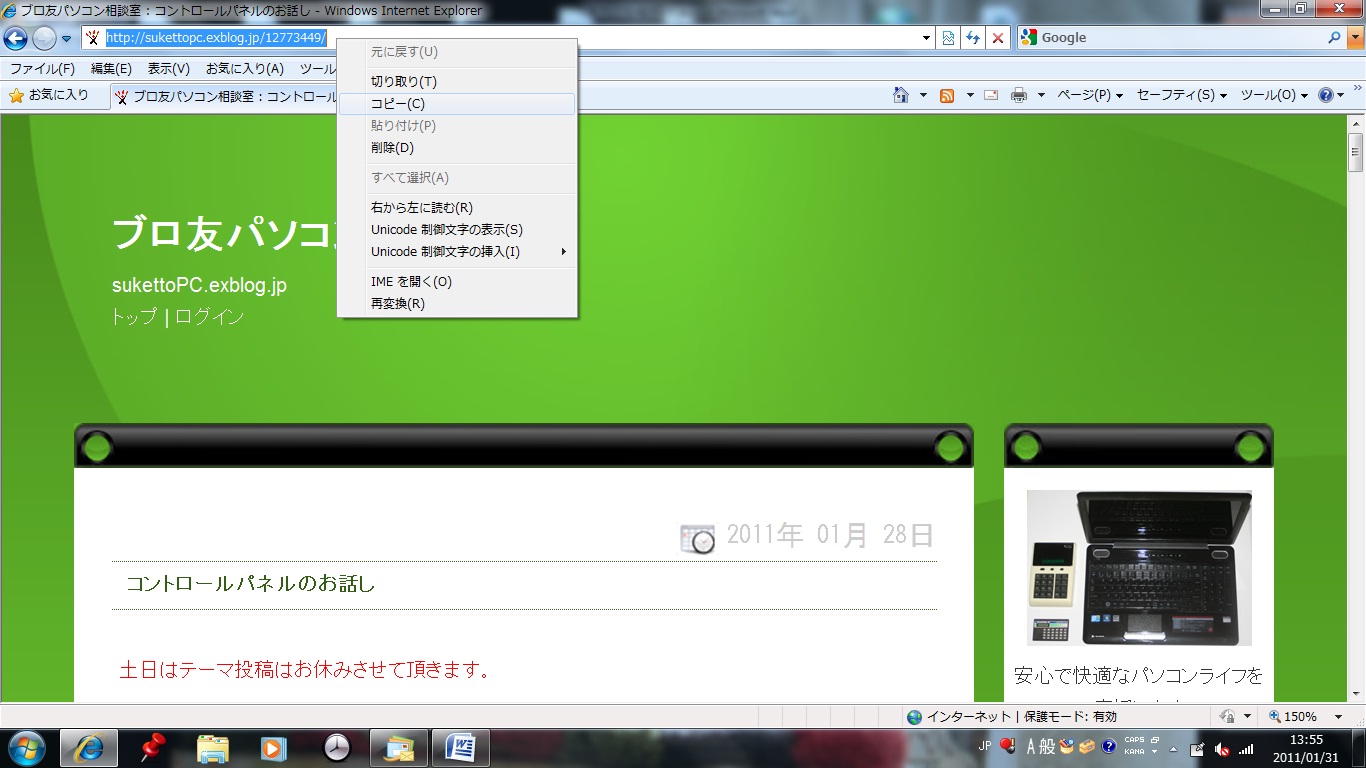The image size is (1366, 768).
Task: Stop loading with the red X icon
Action: (997, 38)
